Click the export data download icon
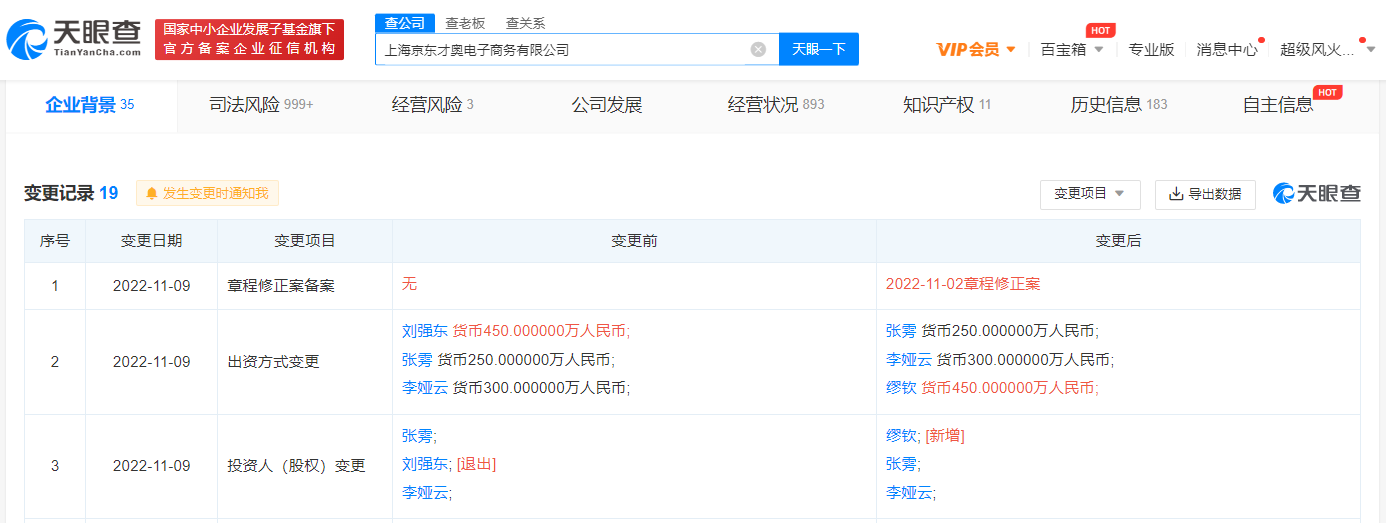Image resolution: width=1386 pixels, height=523 pixels. click(1177, 194)
